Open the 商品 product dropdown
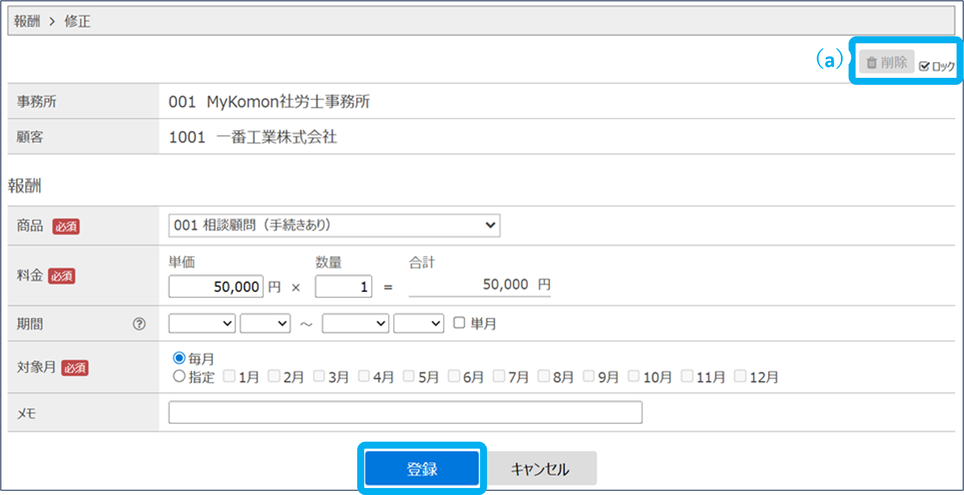 [x=334, y=226]
